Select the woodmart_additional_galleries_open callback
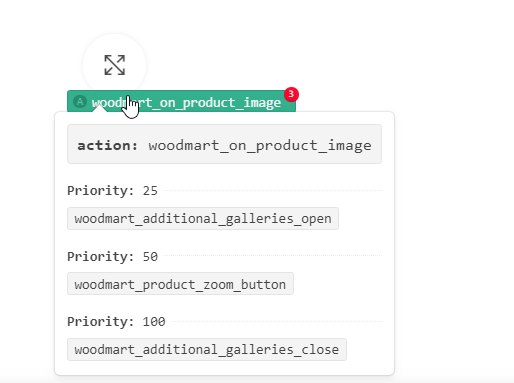514x383 pixels. [x=203, y=219]
